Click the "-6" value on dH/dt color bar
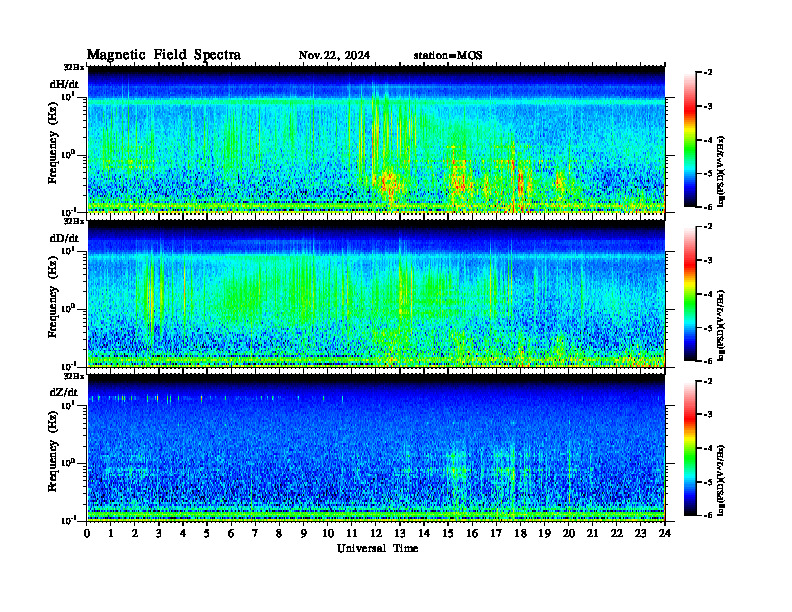 click(x=708, y=207)
